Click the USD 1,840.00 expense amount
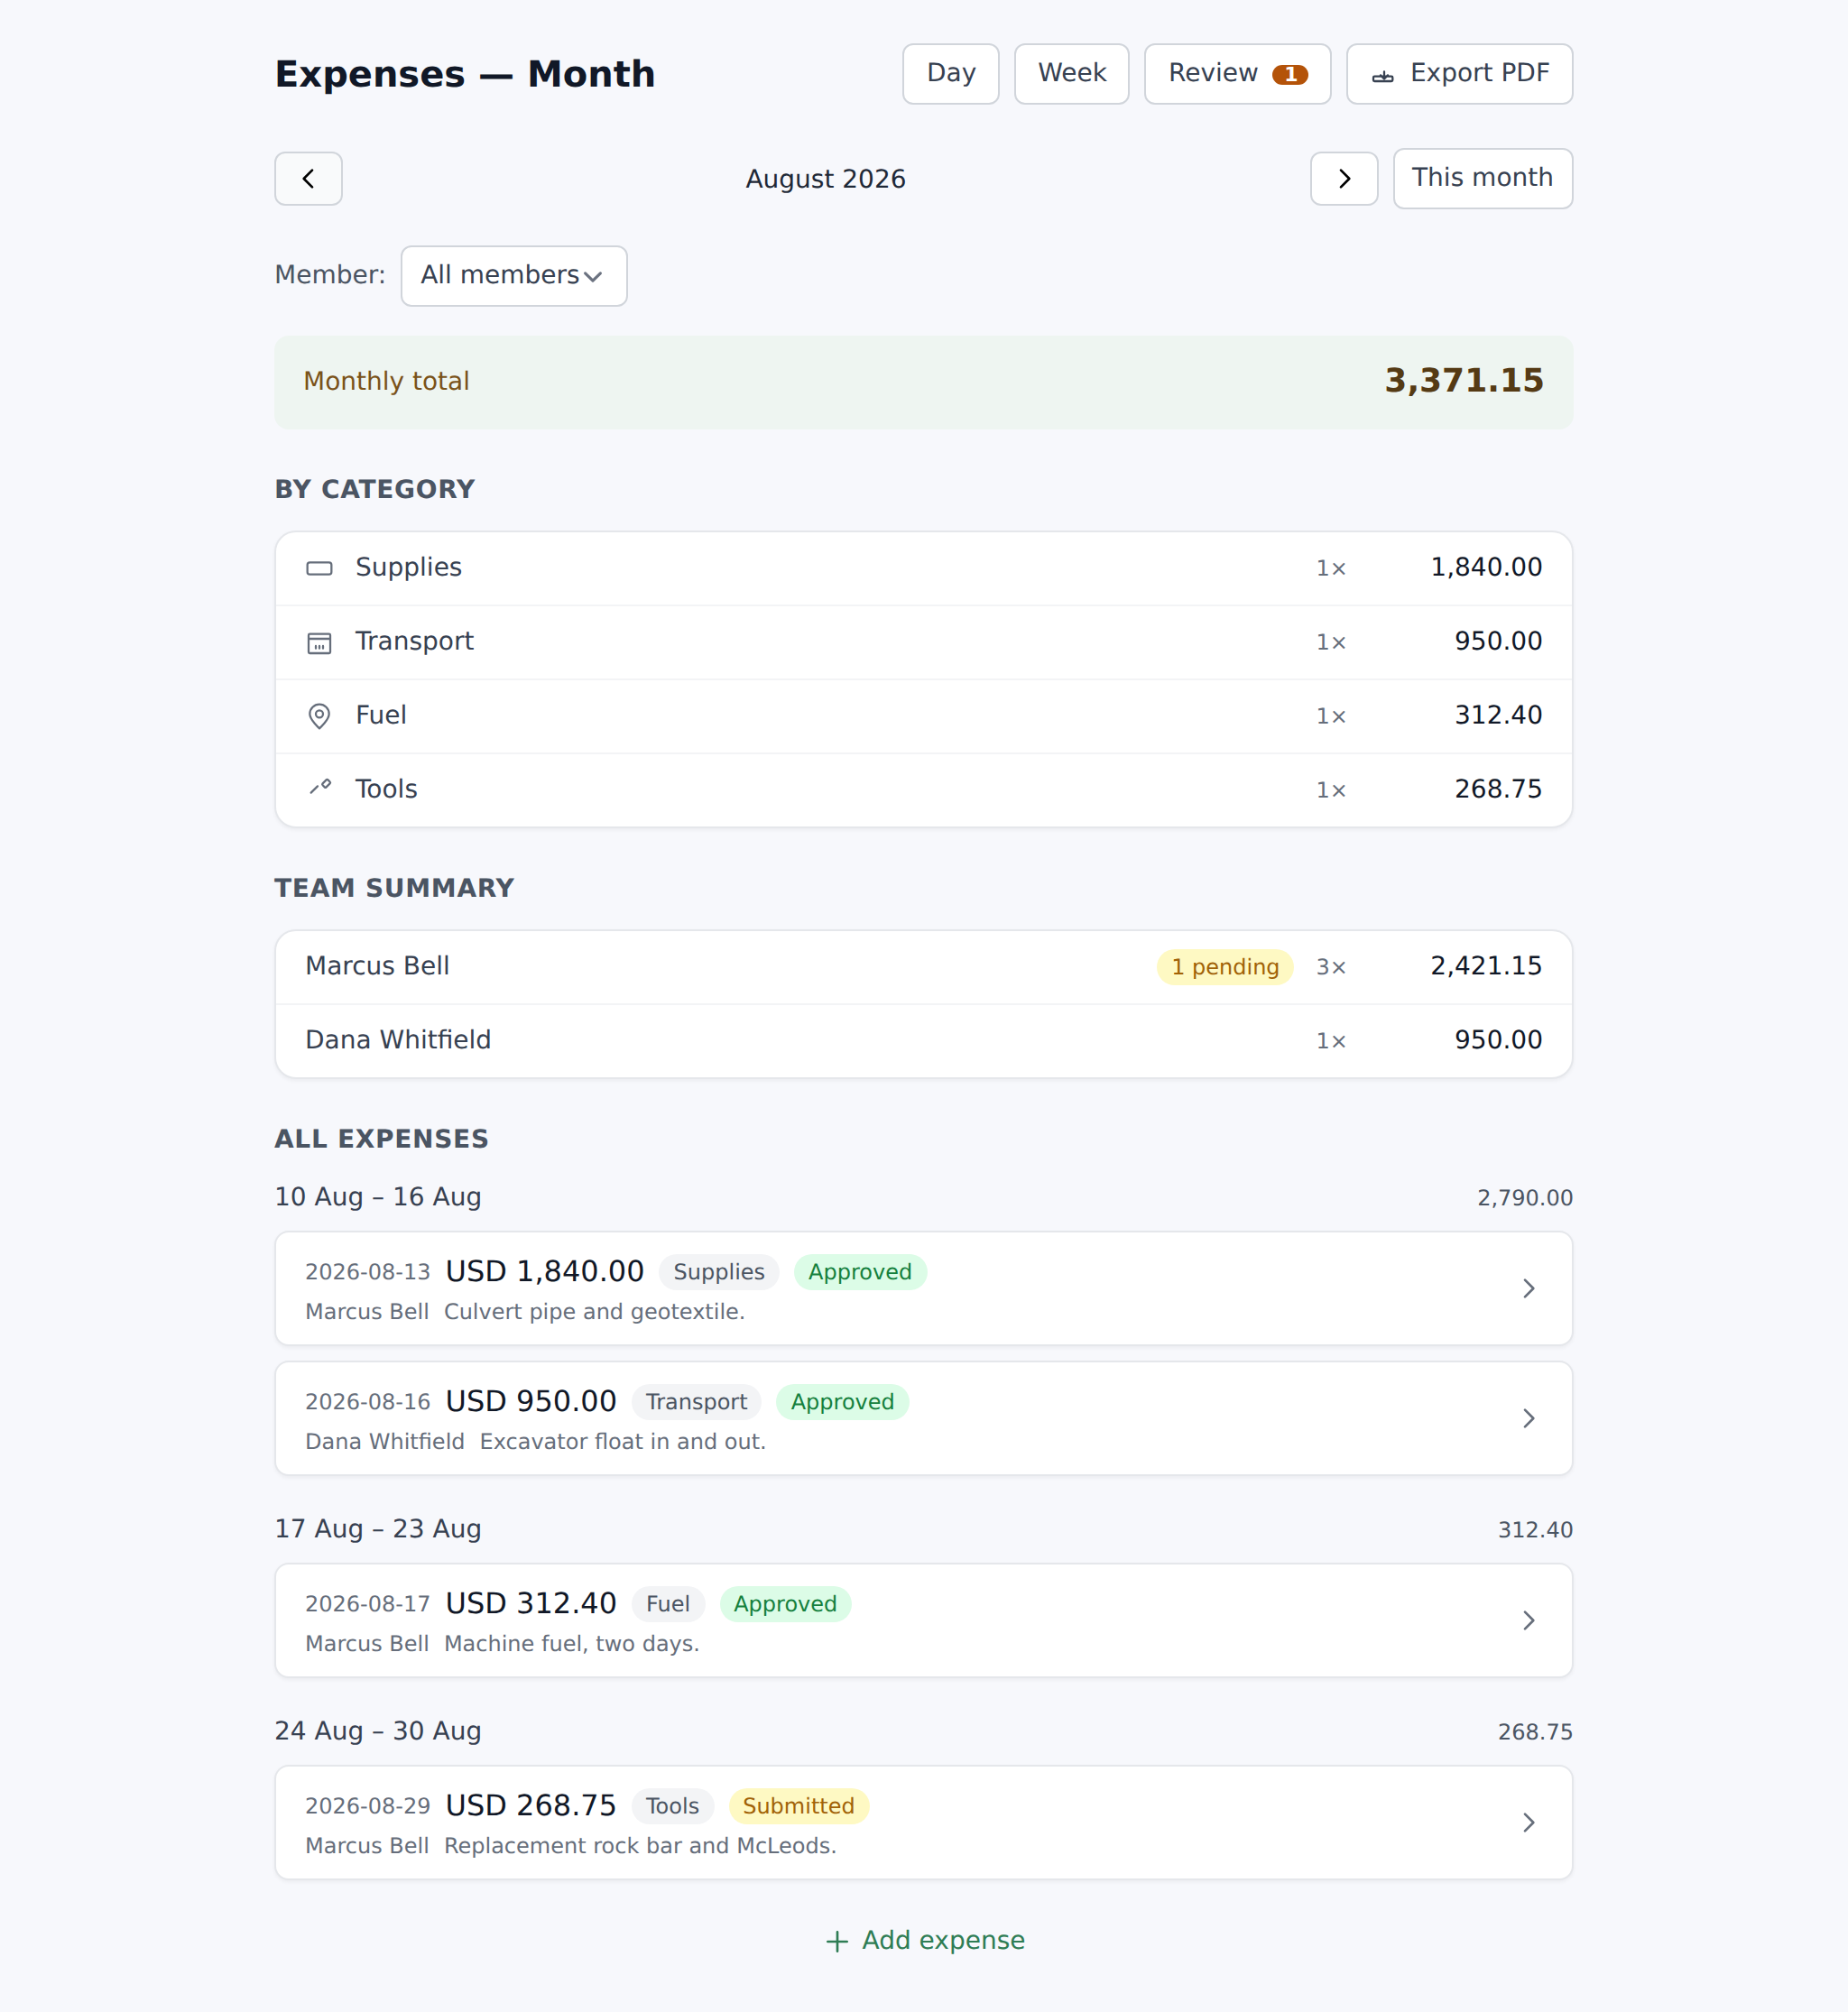Image resolution: width=1848 pixels, height=2012 pixels. [x=544, y=1271]
